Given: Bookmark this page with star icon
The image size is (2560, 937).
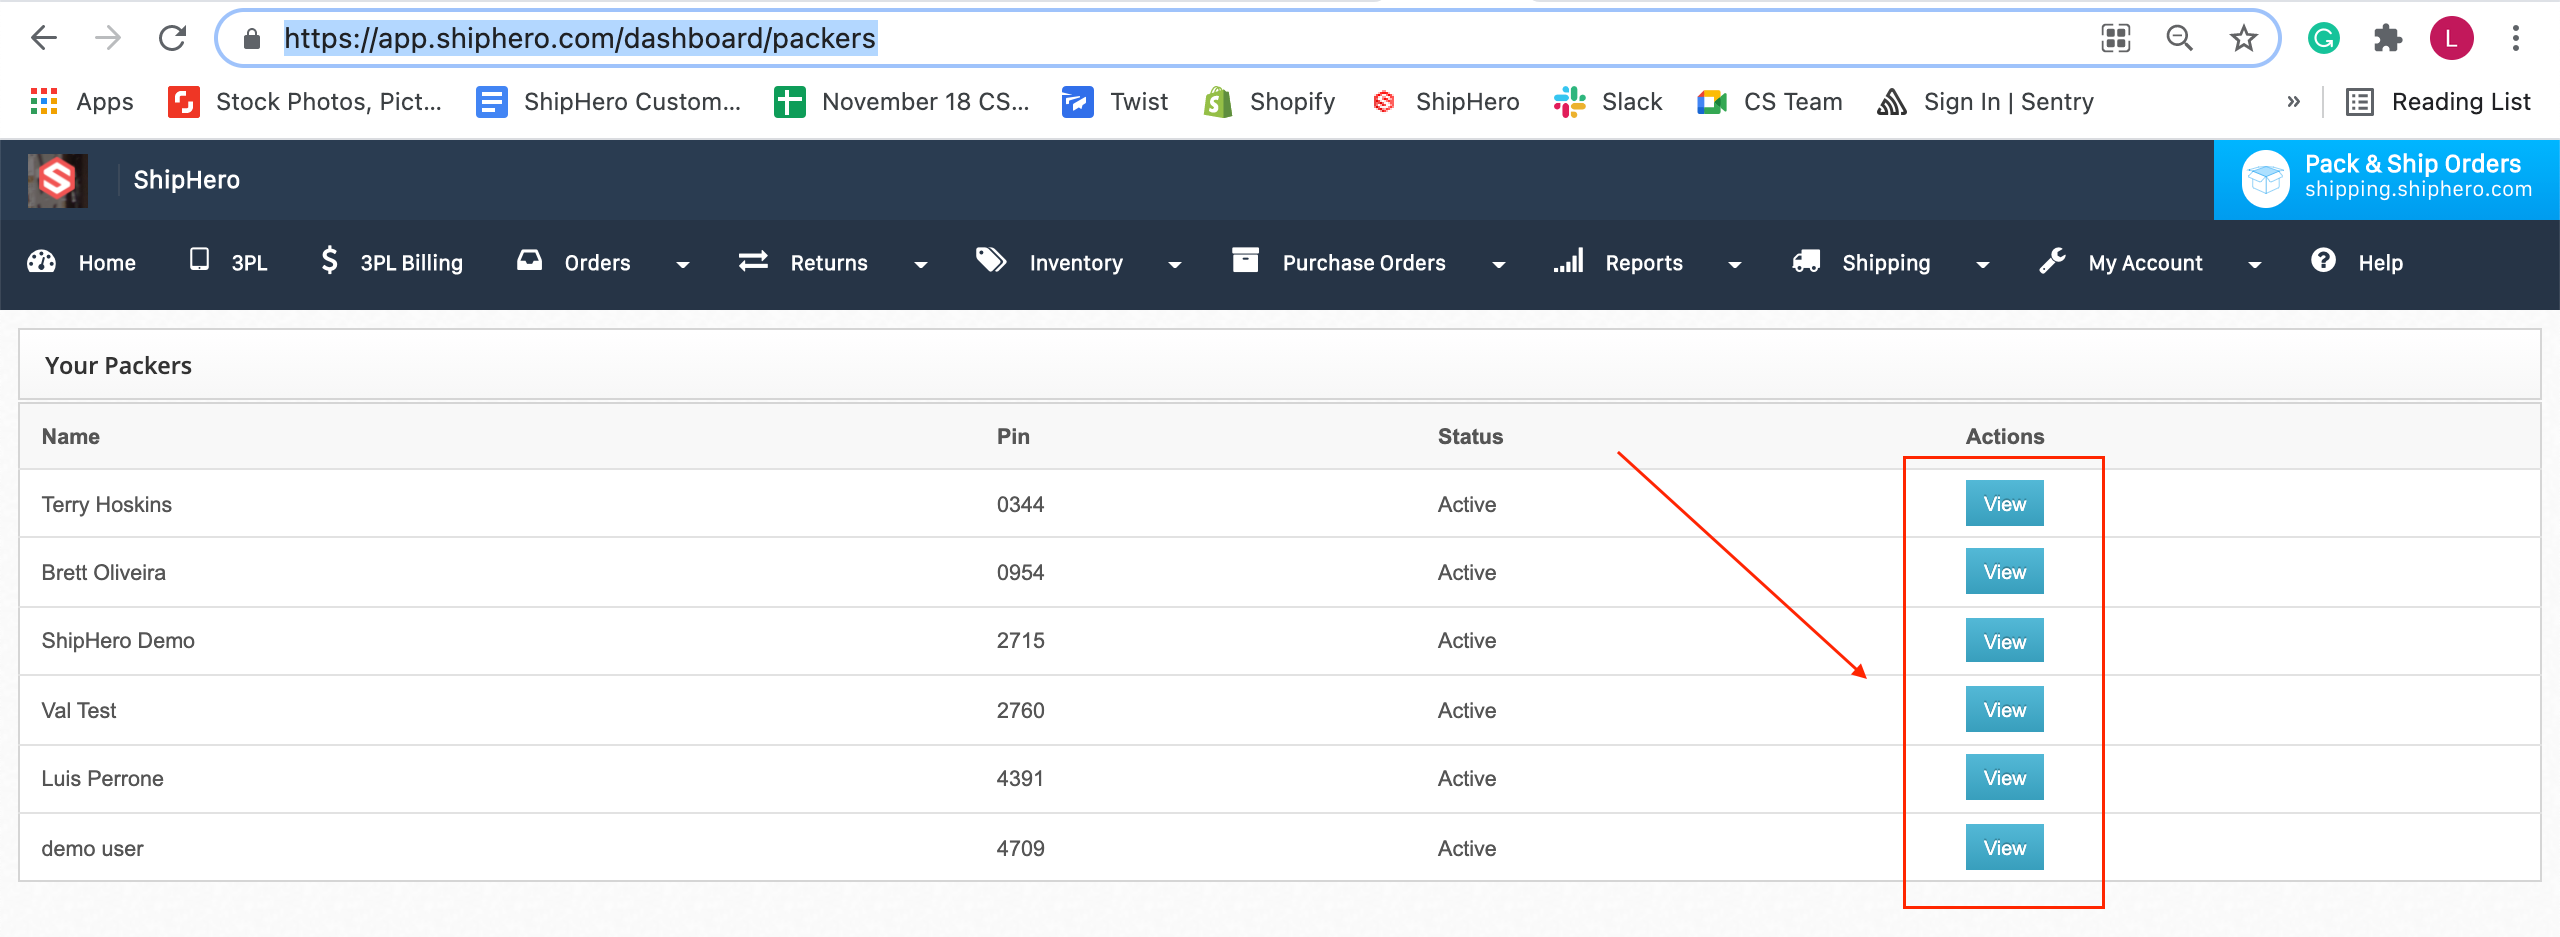Looking at the screenshot, I should 2243,39.
